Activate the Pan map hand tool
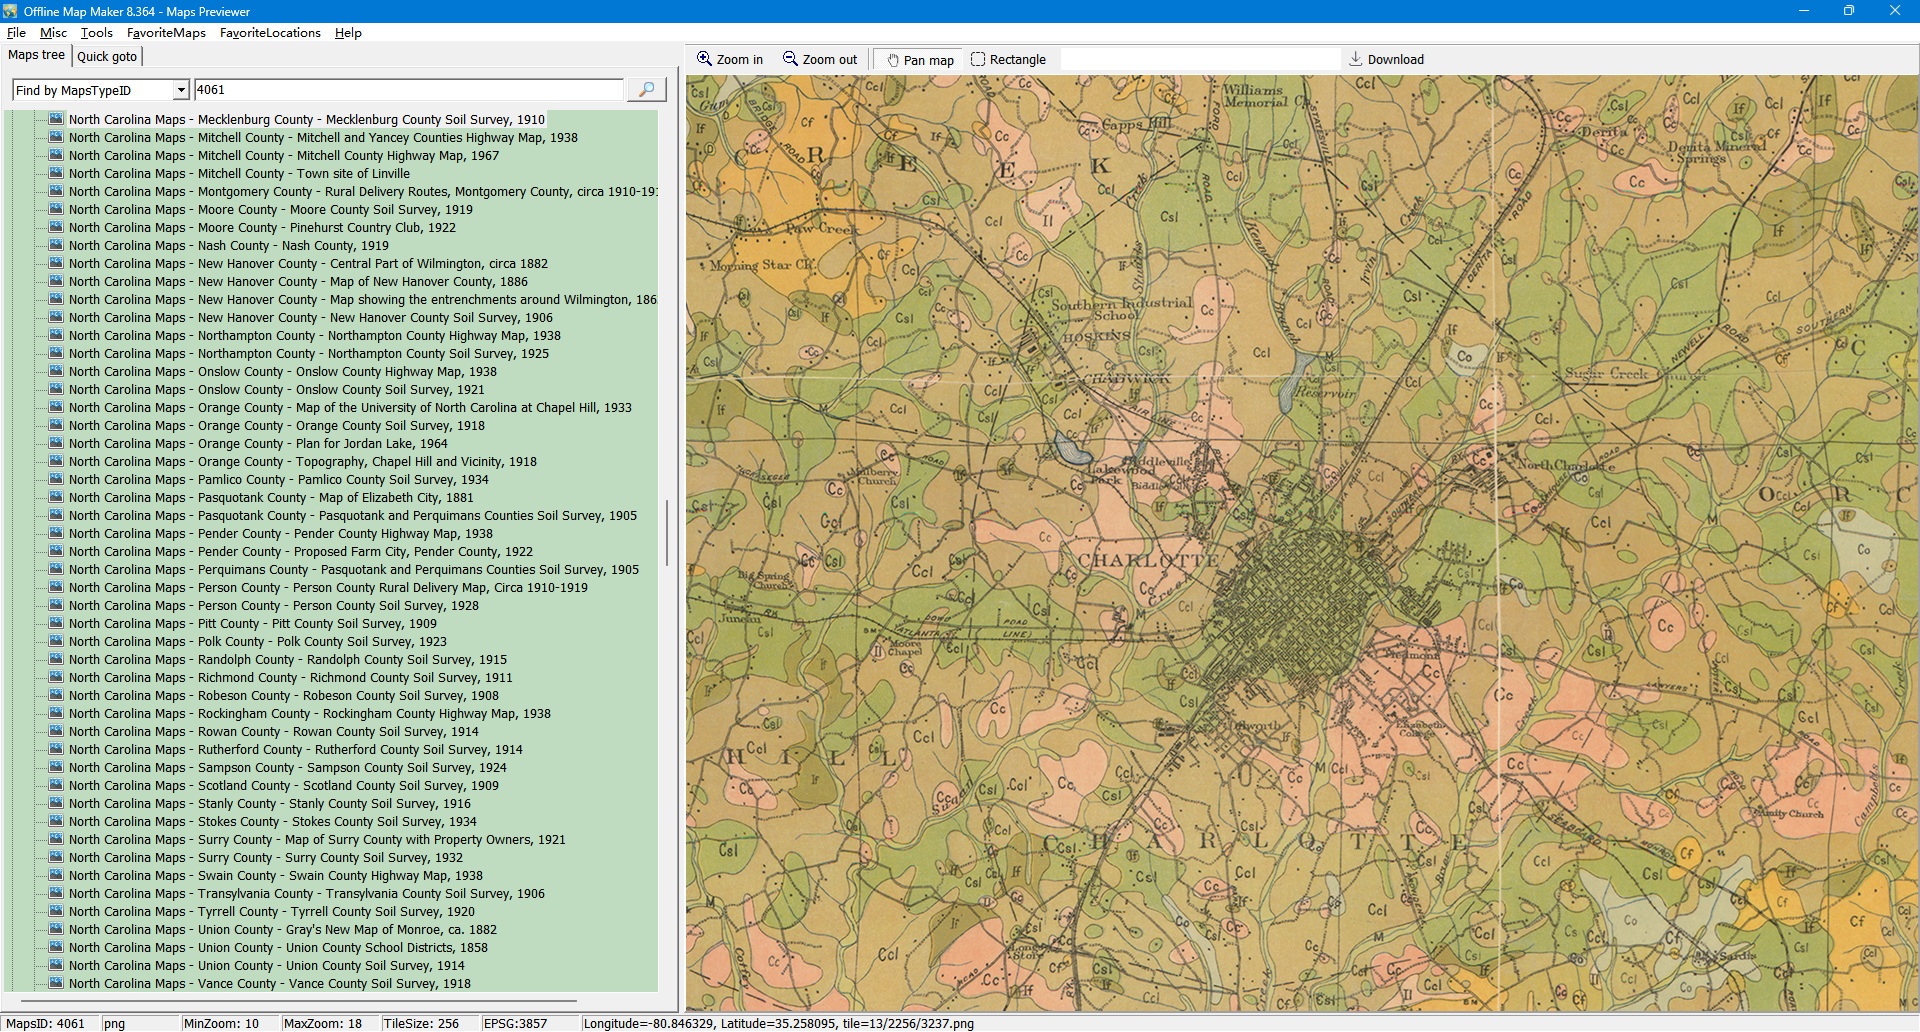Screen dimensions: 1920x1032 click(919, 60)
